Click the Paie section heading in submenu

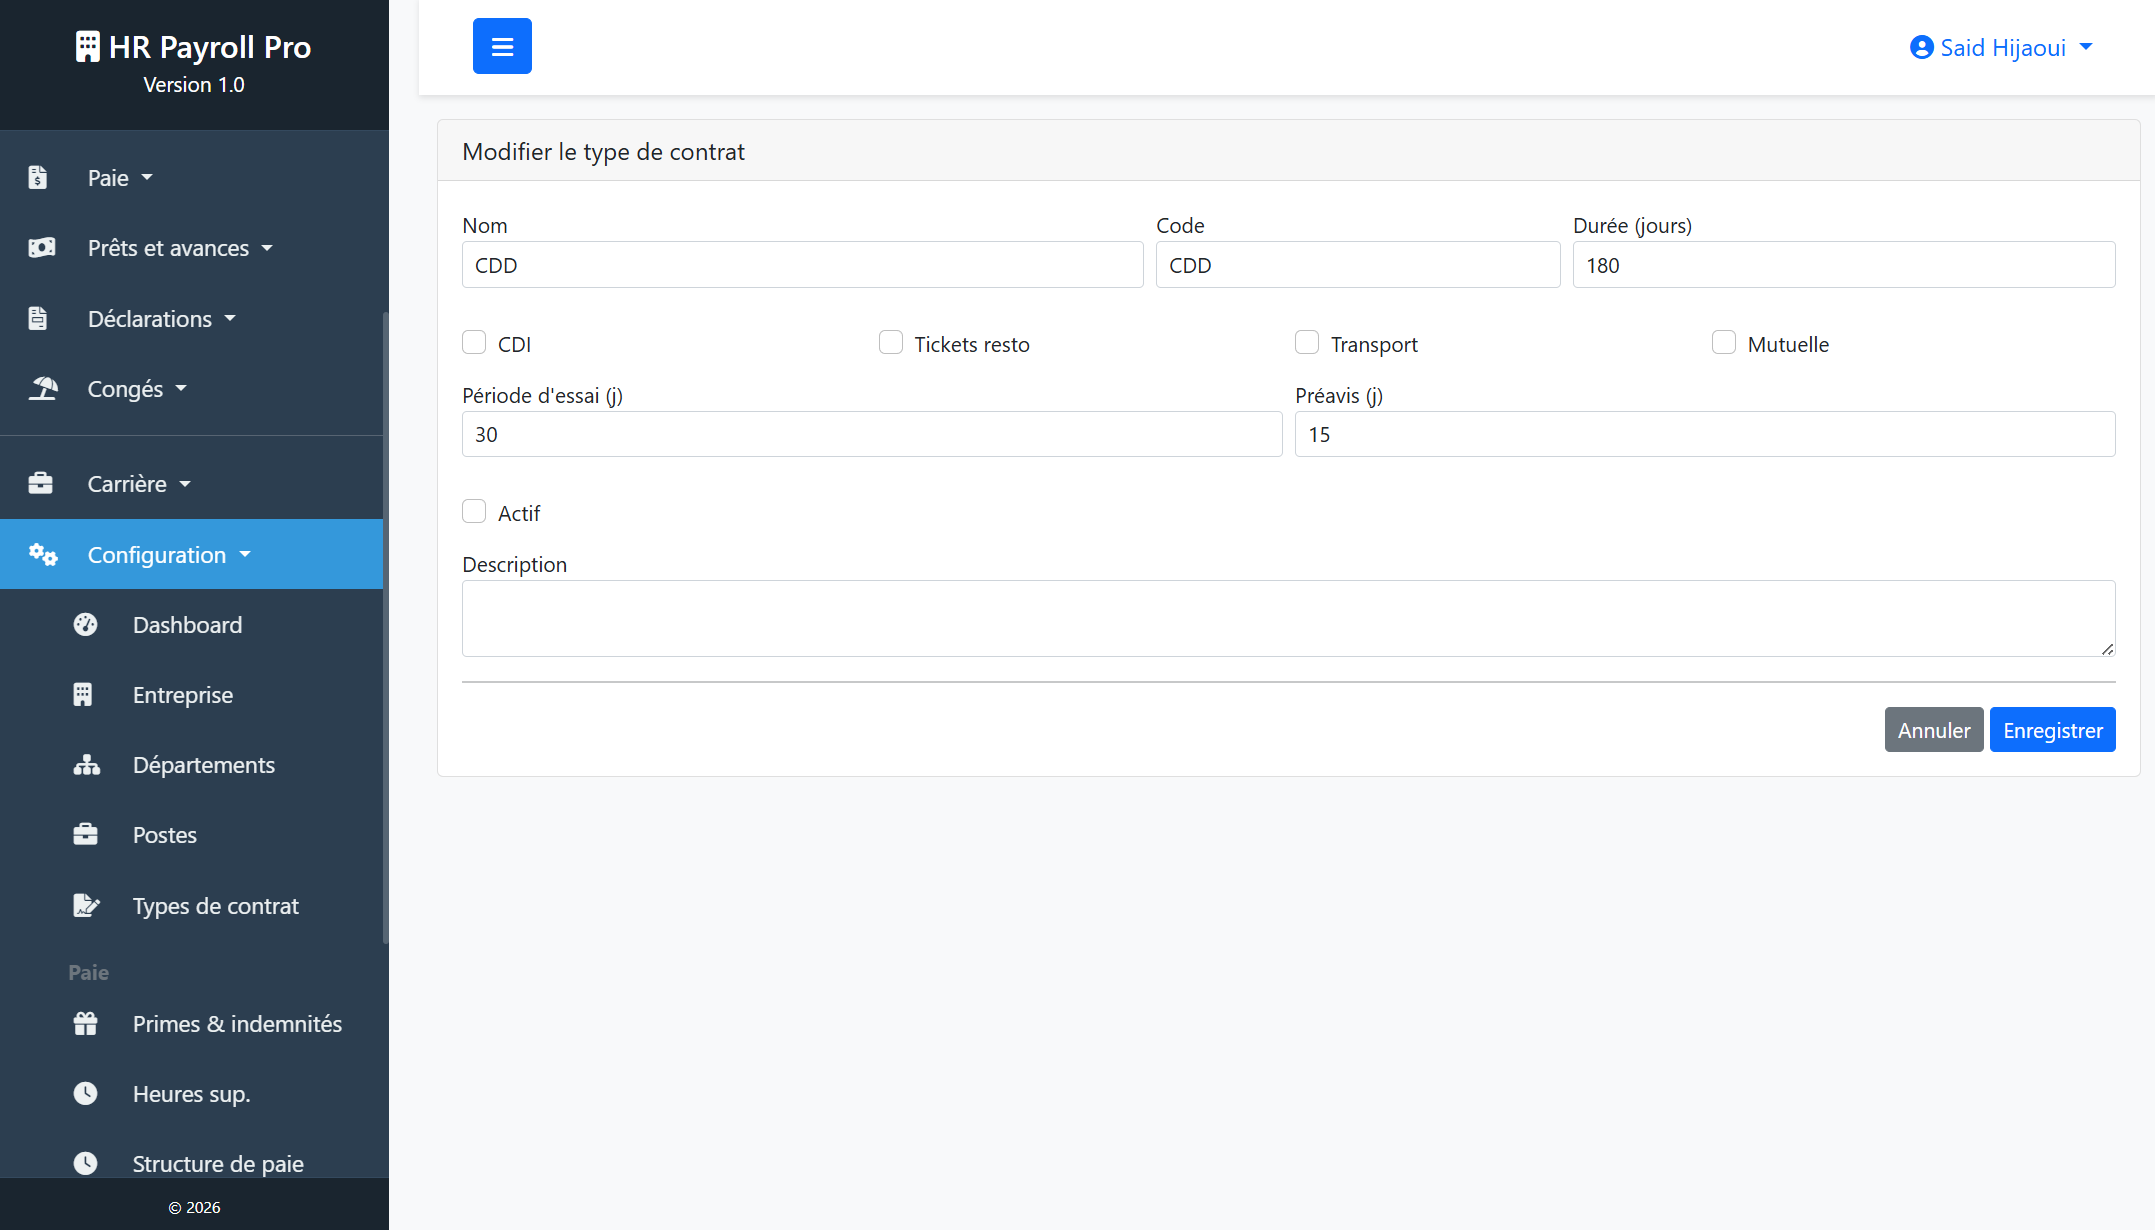click(x=88, y=972)
